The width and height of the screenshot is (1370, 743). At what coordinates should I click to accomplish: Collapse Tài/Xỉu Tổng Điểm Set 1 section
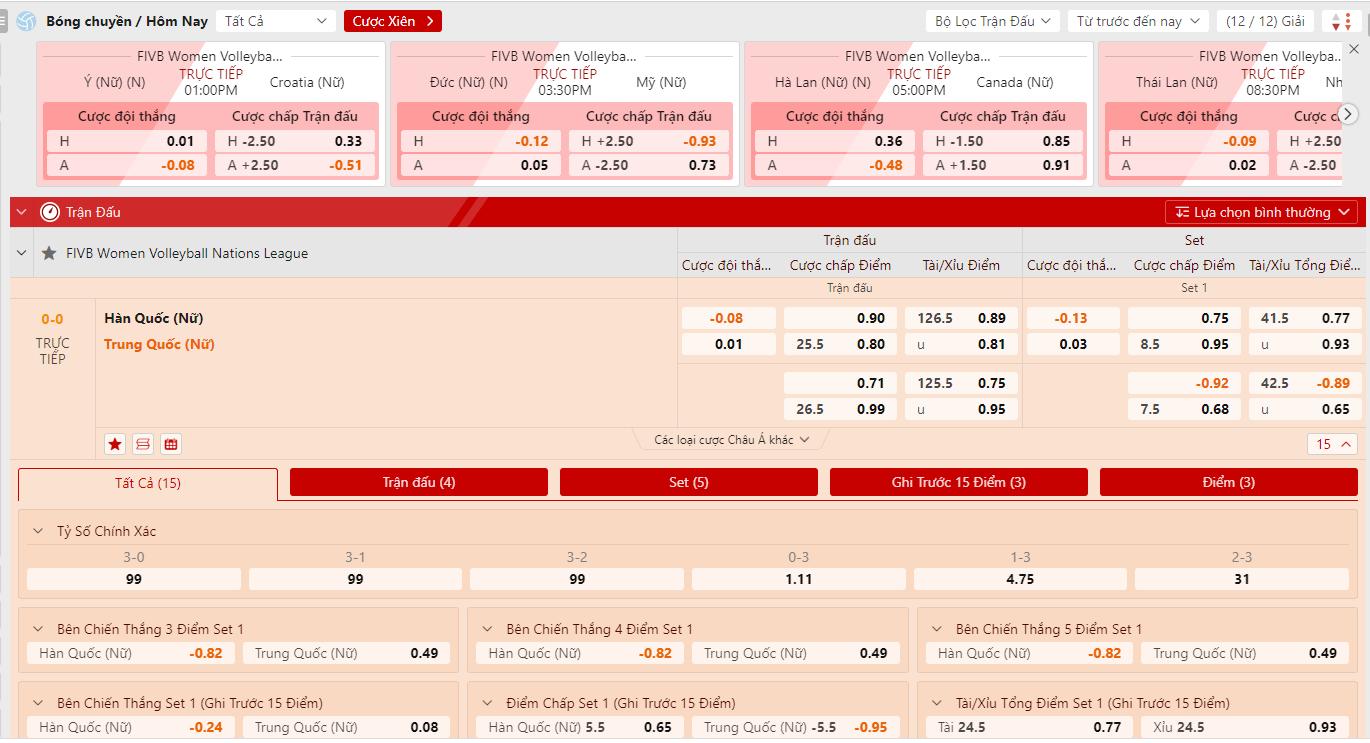937,703
